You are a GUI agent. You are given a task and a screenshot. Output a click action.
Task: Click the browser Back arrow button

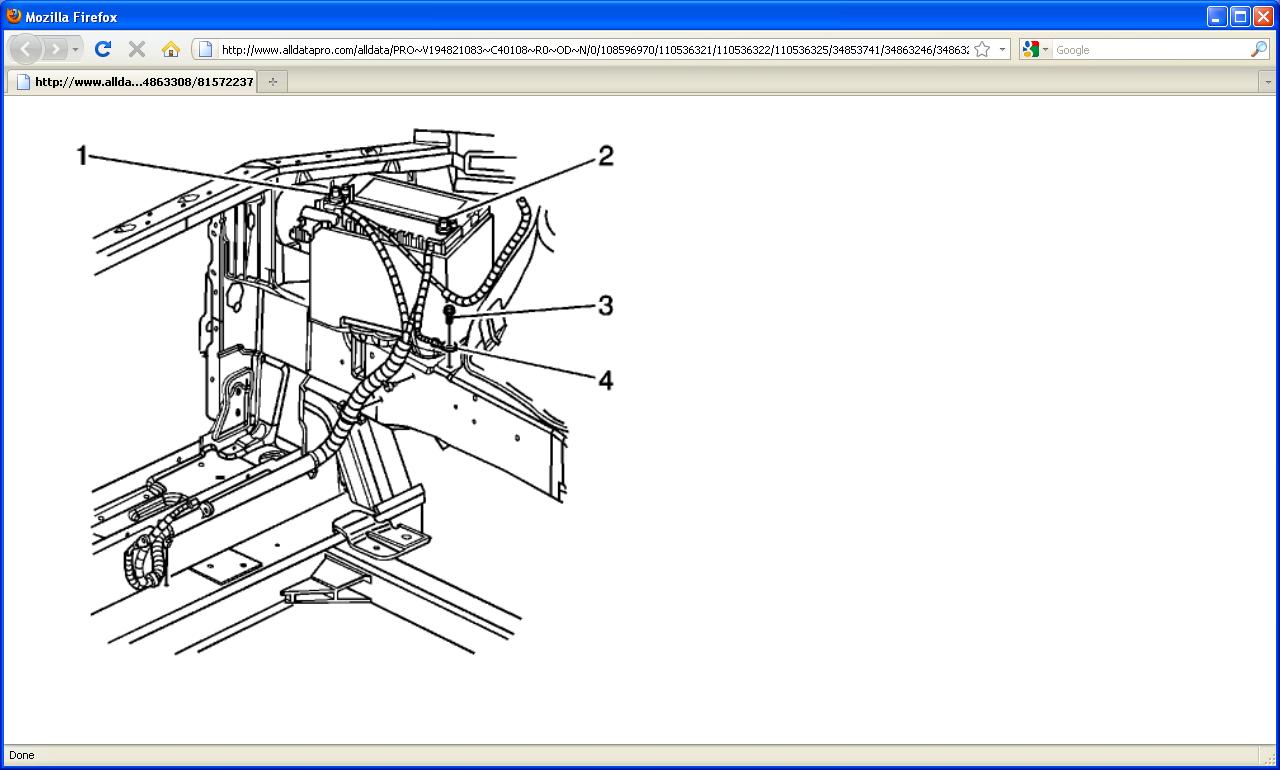pyautogui.click(x=25, y=49)
